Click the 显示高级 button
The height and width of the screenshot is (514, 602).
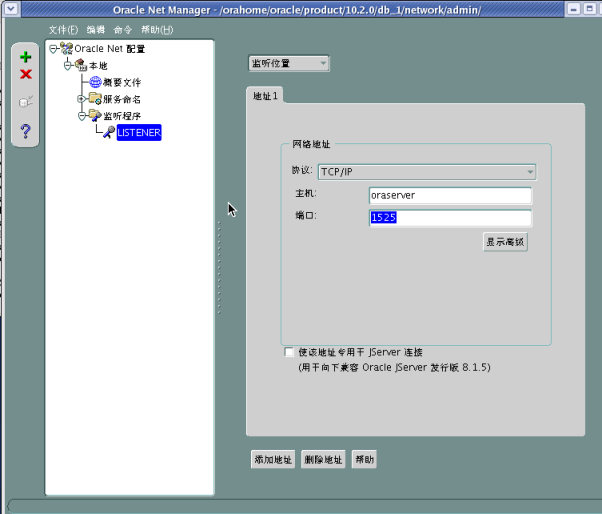505,242
